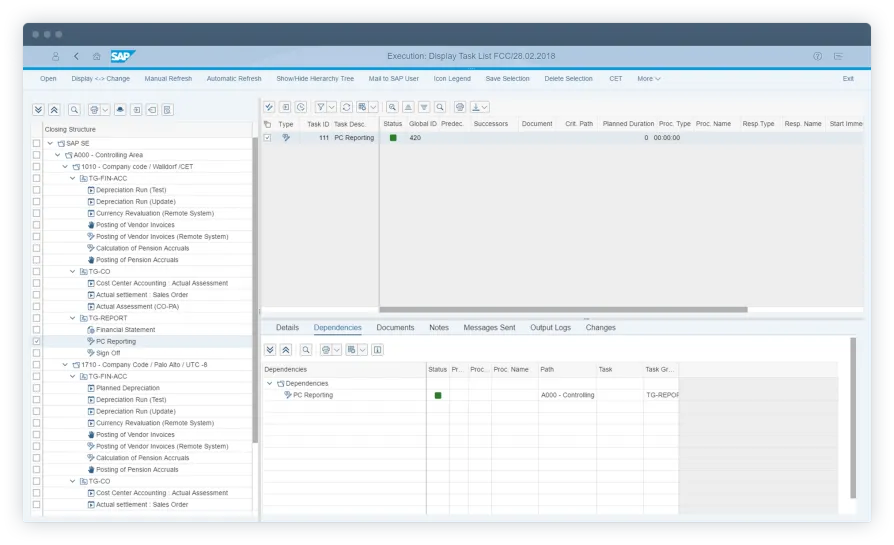Screen dimensions: 894x545
Task: Click the Exit button
Action: click(848, 78)
